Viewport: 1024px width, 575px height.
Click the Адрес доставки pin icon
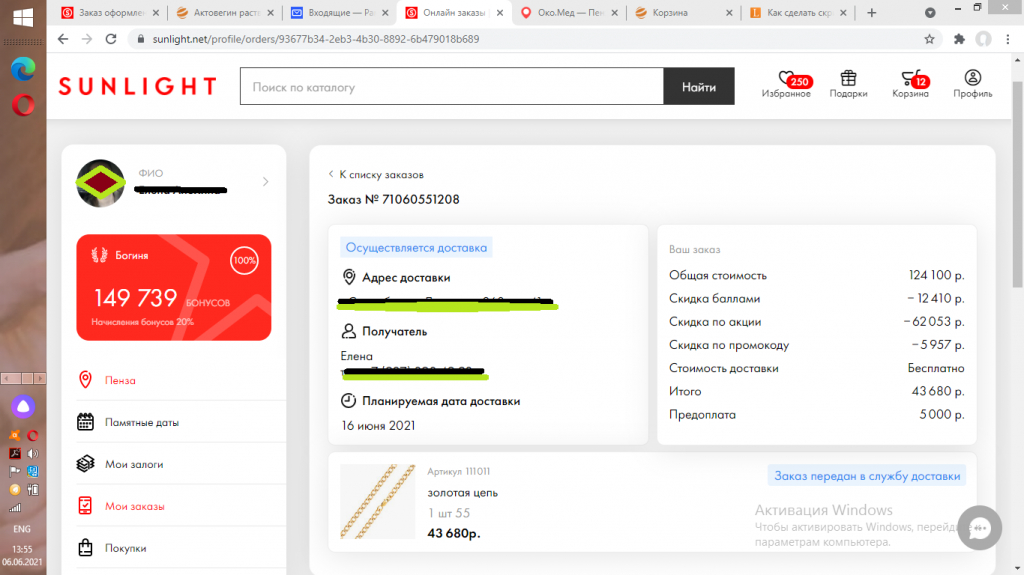point(349,277)
